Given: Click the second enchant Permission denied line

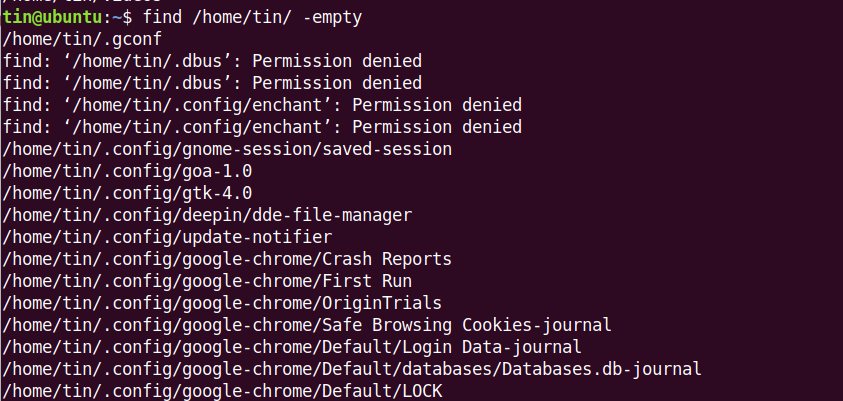Looking at the screenshot, I should click(x=262, y=127).
